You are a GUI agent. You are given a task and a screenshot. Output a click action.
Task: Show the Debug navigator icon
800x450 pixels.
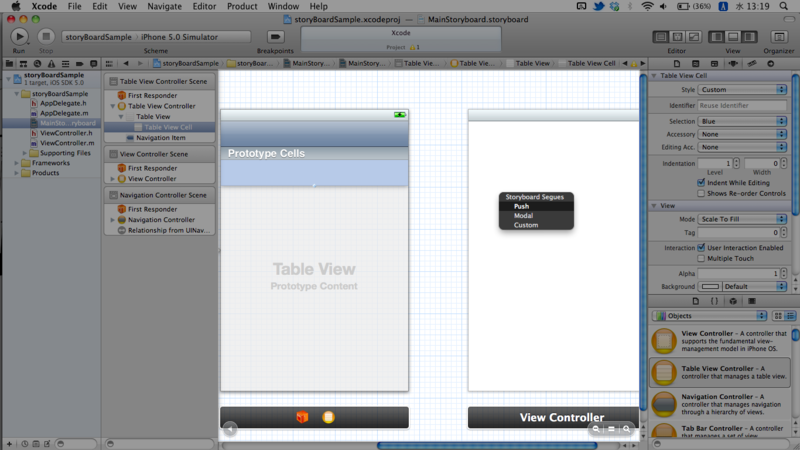65,64
